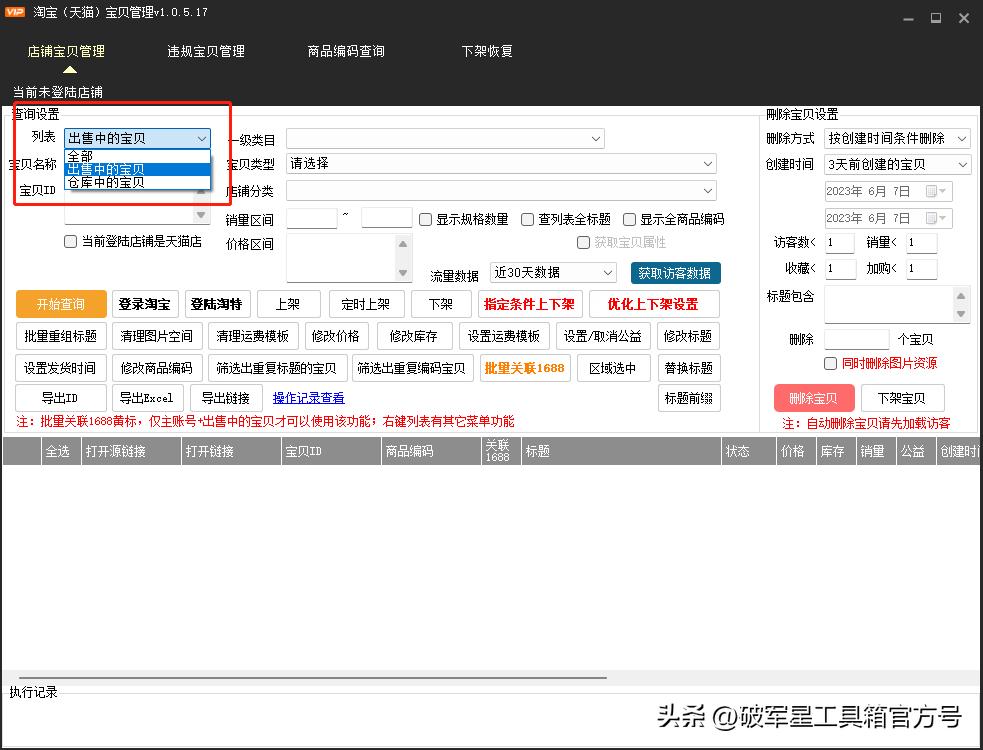Click the 开始查询 query button
983x750 pixels.
(x=60, y=303)
